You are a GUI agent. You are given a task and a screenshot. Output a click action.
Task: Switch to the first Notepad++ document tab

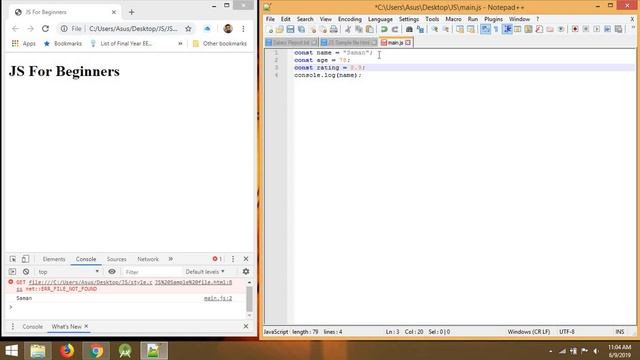pos(291,42)
